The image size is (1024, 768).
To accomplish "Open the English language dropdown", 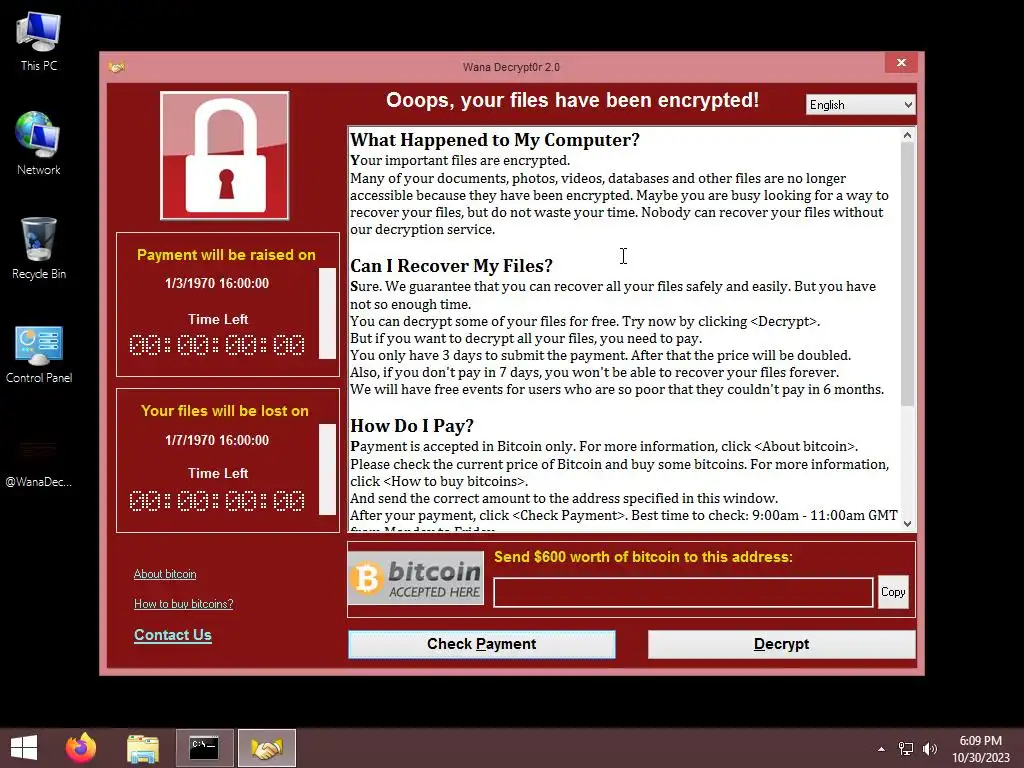I will pyautogui.click(x=860, y=105).
